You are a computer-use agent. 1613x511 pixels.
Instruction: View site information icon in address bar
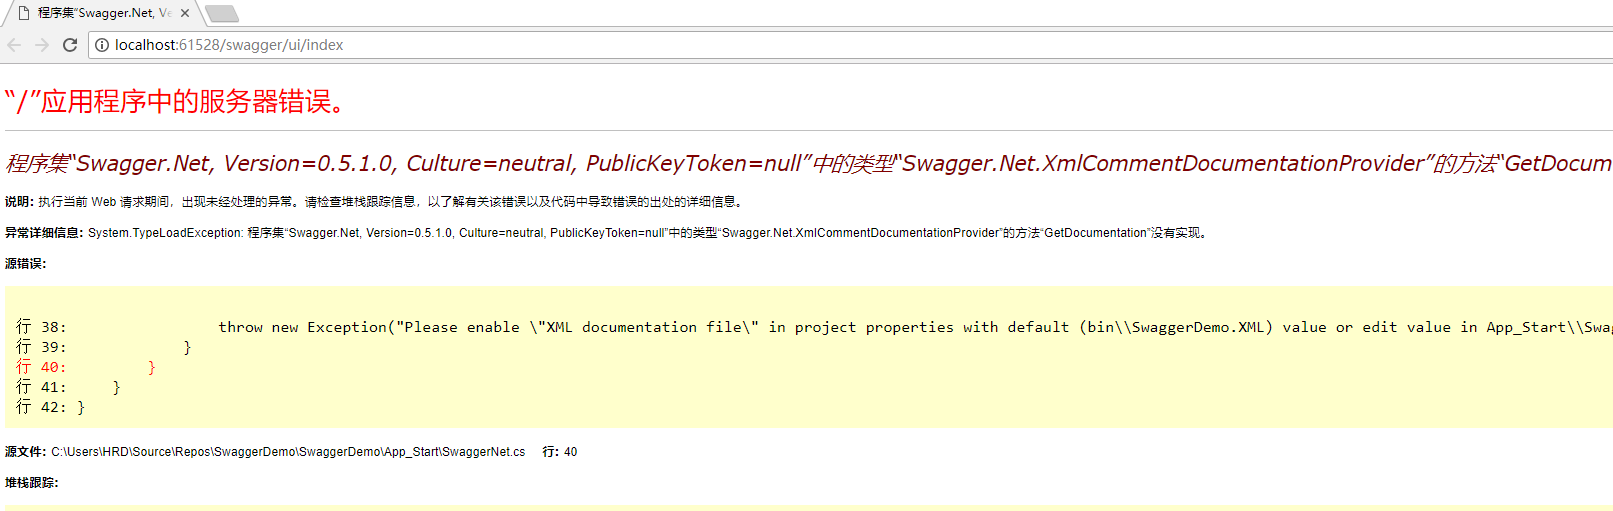pos(102,45)
